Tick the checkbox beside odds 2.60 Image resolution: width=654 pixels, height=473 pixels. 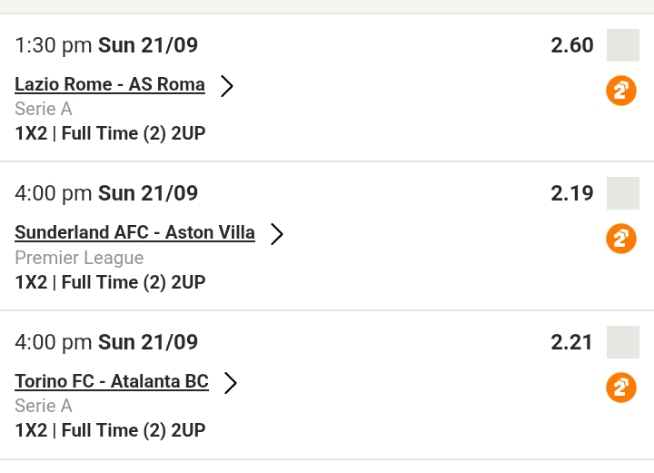tap(622, 46)
